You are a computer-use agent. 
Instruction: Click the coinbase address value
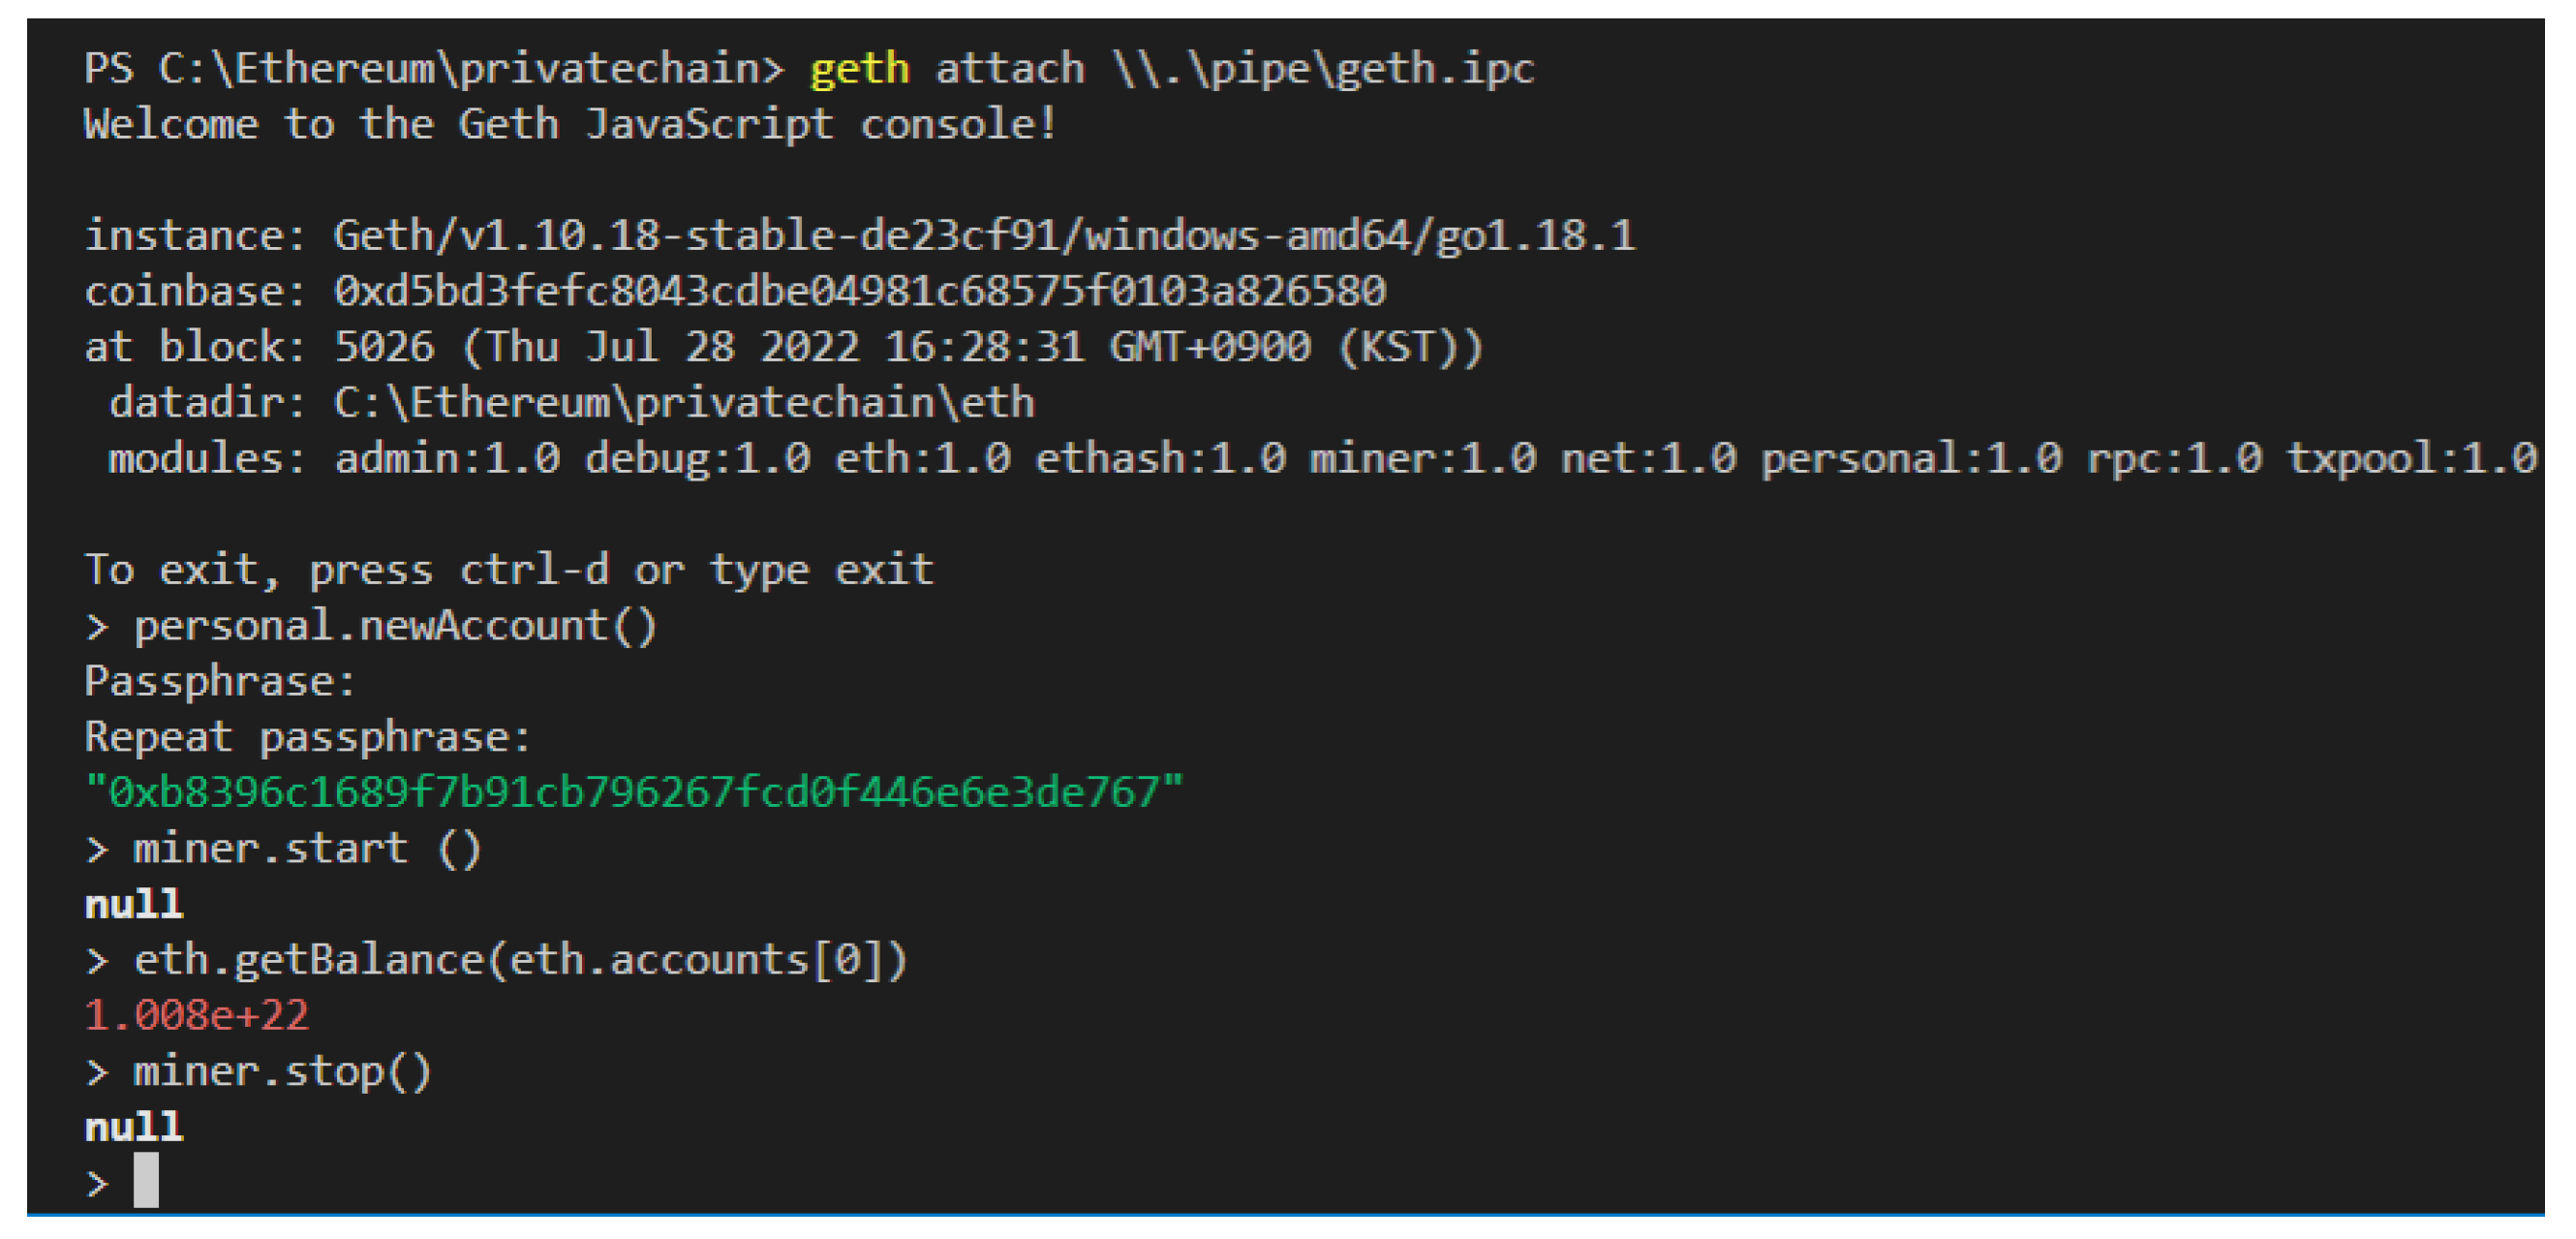(x=859, y=291)
